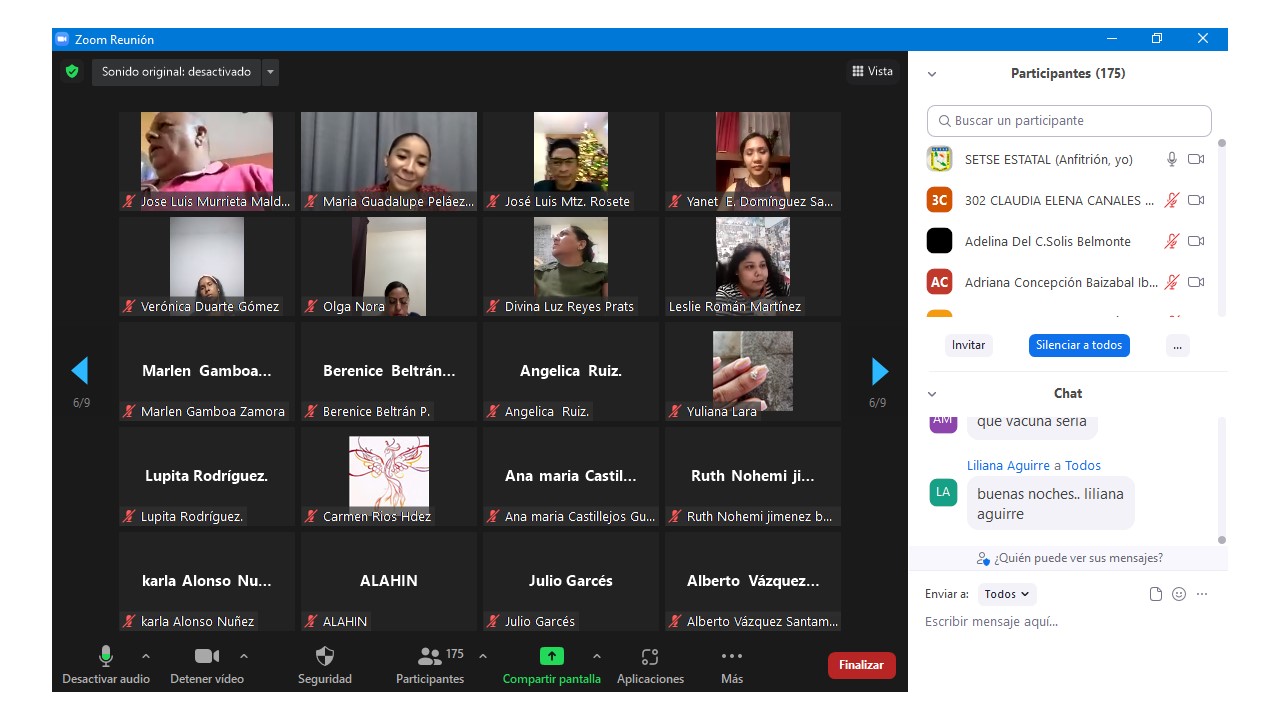1280x720 pixels.
Task: Click the LA avatar in chat
Action: click(x=943, y=492)
